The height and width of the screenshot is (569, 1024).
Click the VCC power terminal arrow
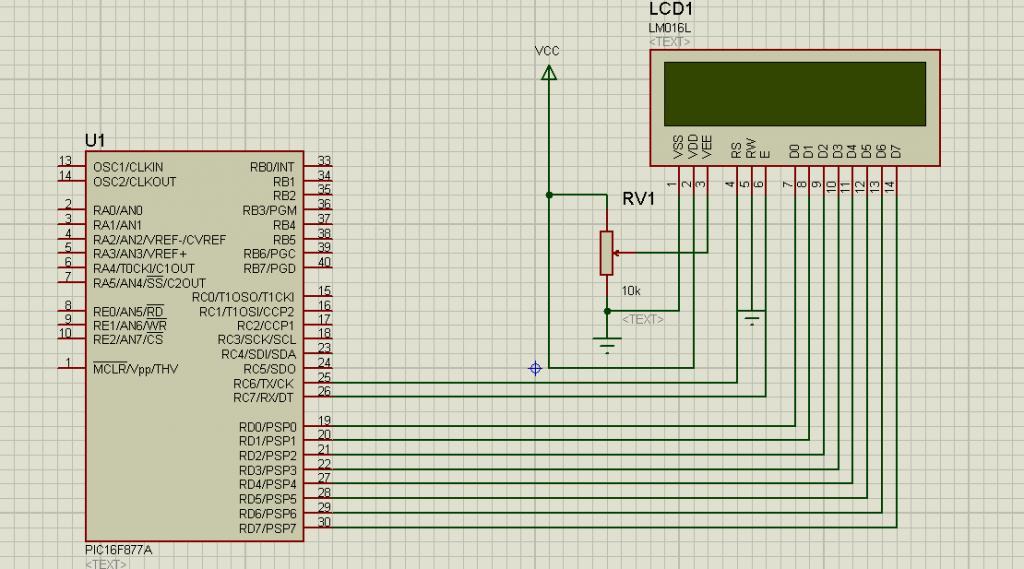click(x=549, y=73)
